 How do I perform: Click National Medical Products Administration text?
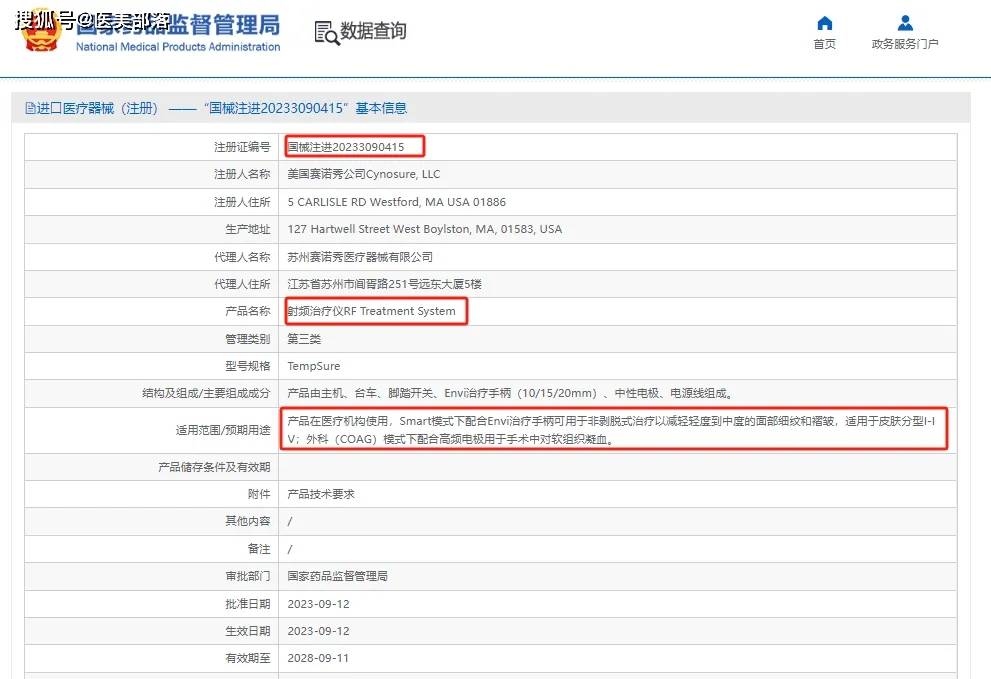tap(178, 47)
